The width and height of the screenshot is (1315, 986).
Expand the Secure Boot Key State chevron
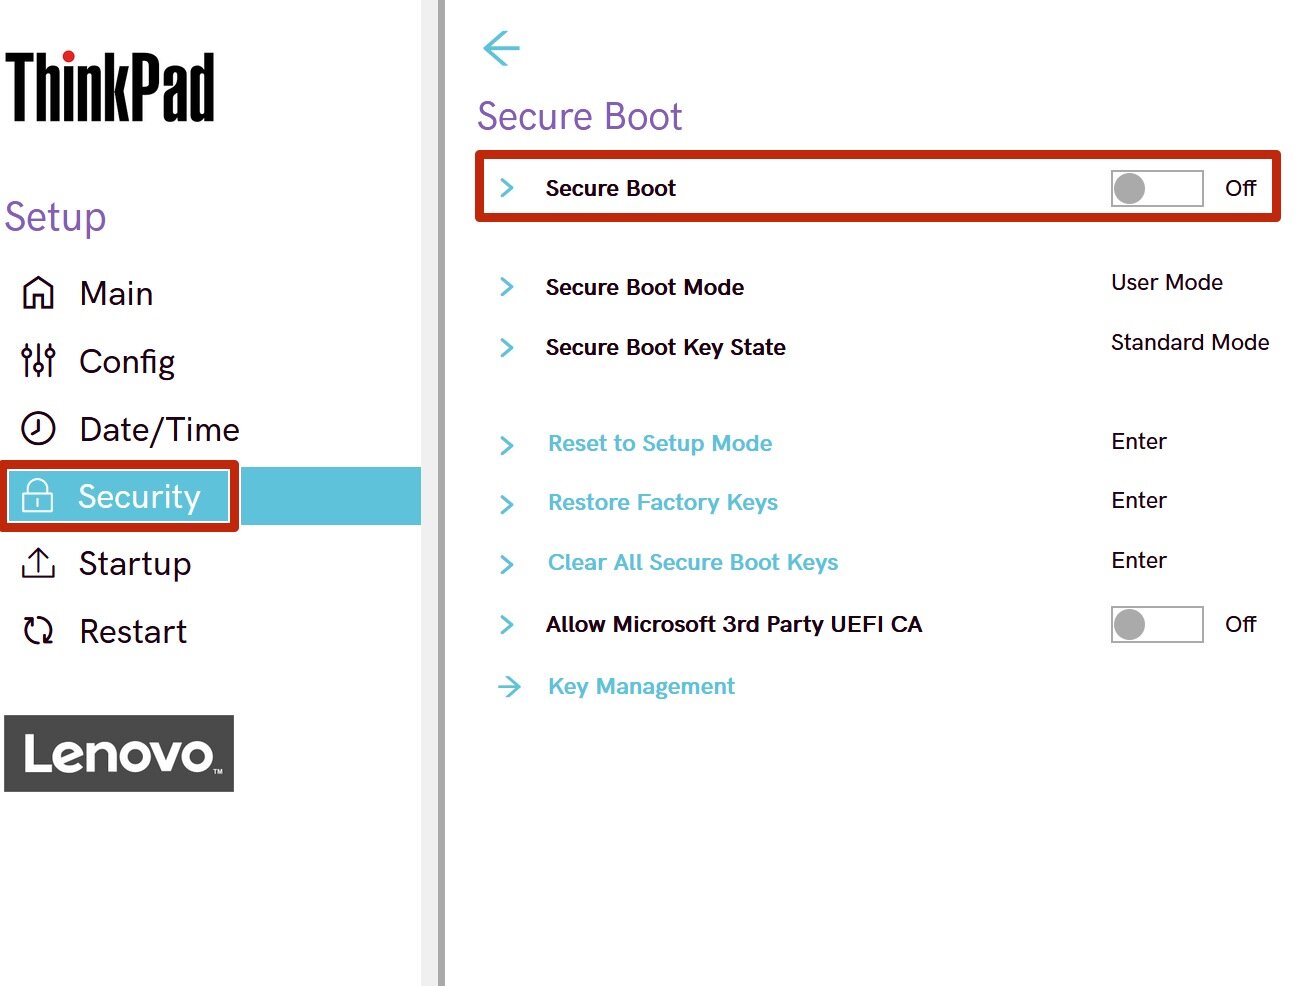pos(507,347)
